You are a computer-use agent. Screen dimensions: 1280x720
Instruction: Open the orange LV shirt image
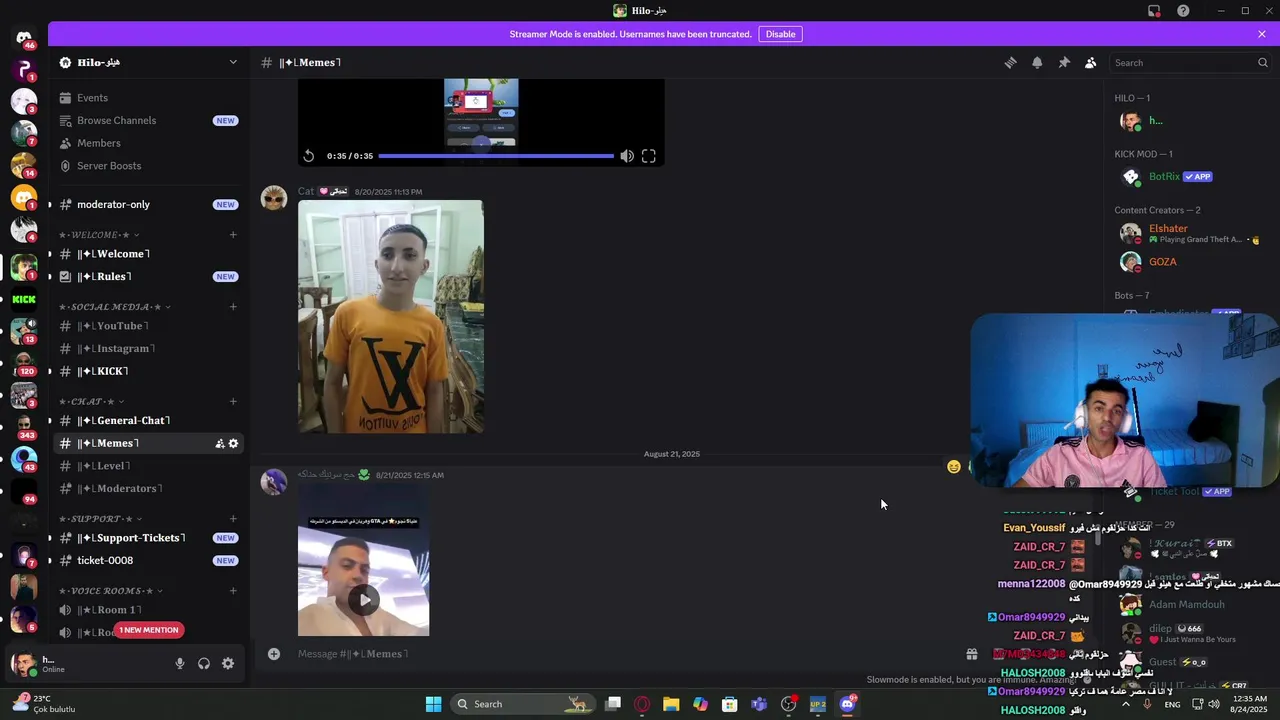click(x=391, y=317)
